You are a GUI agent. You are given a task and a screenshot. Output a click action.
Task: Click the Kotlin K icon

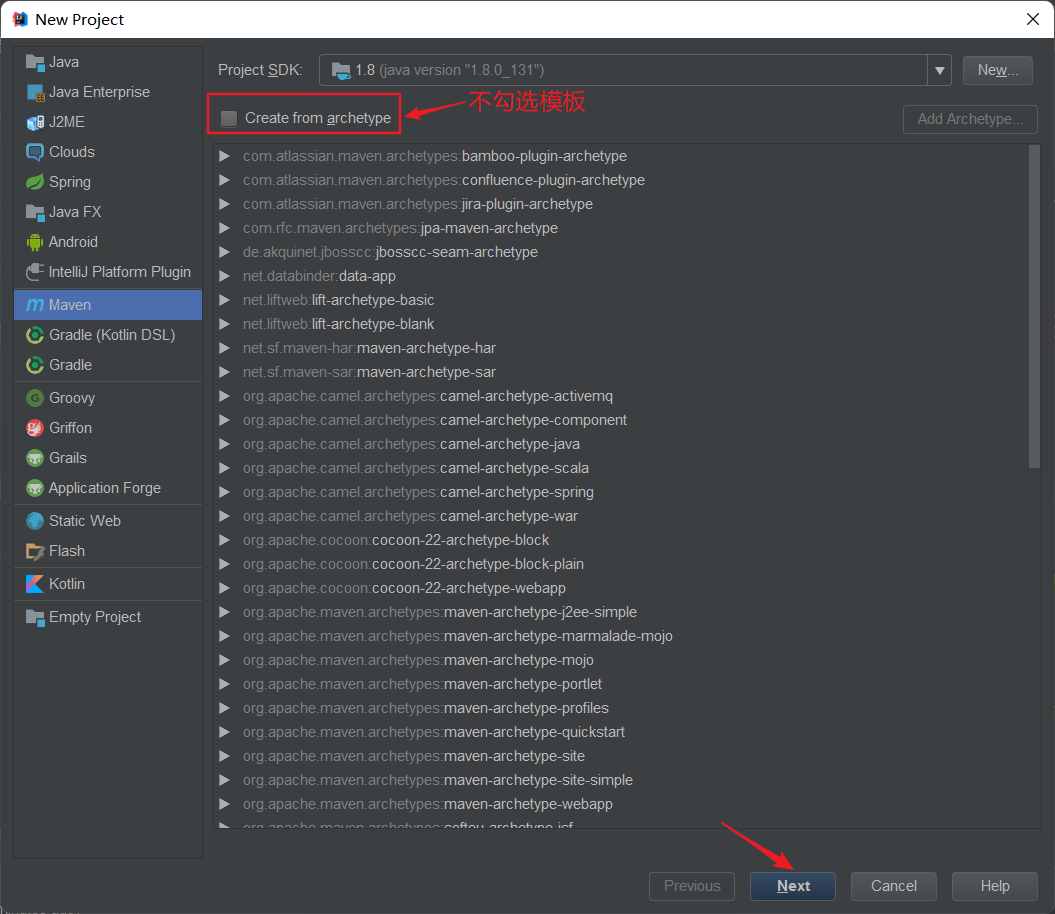[x=35, y=584]
